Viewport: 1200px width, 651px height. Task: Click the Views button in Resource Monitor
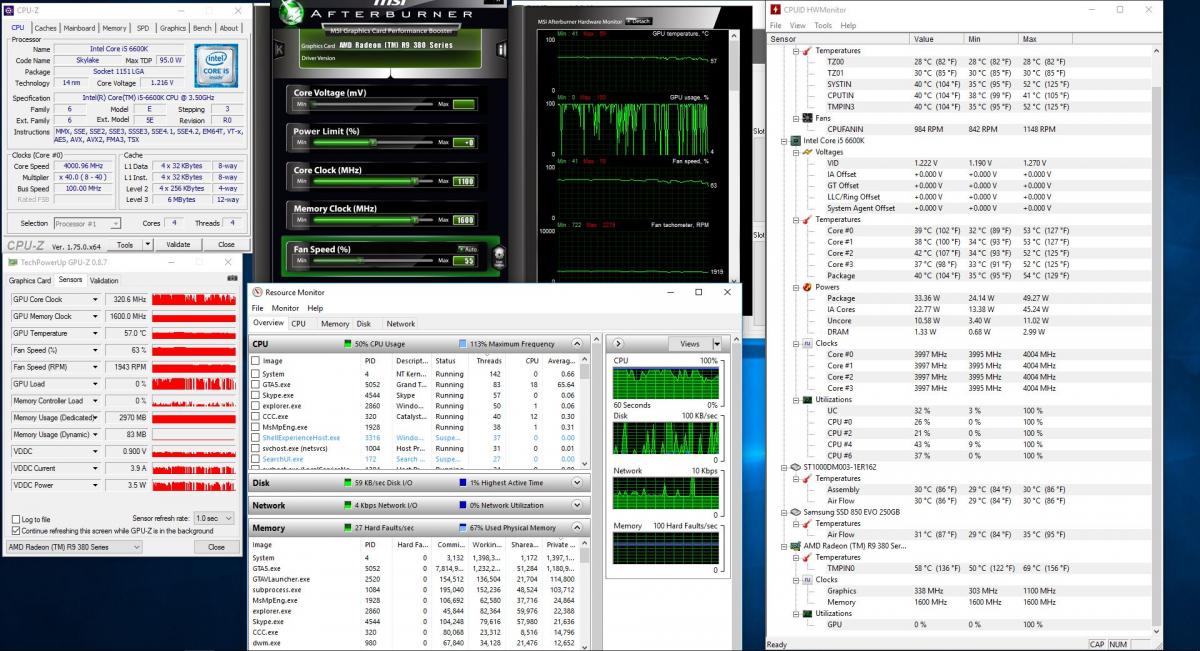point(690,343)
